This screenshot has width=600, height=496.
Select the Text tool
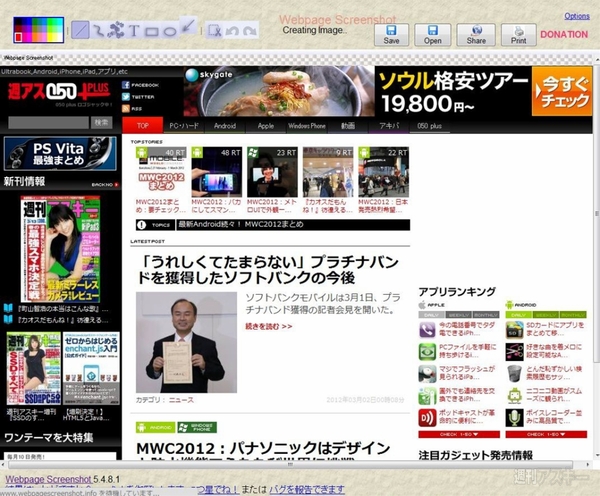(134, 31)
